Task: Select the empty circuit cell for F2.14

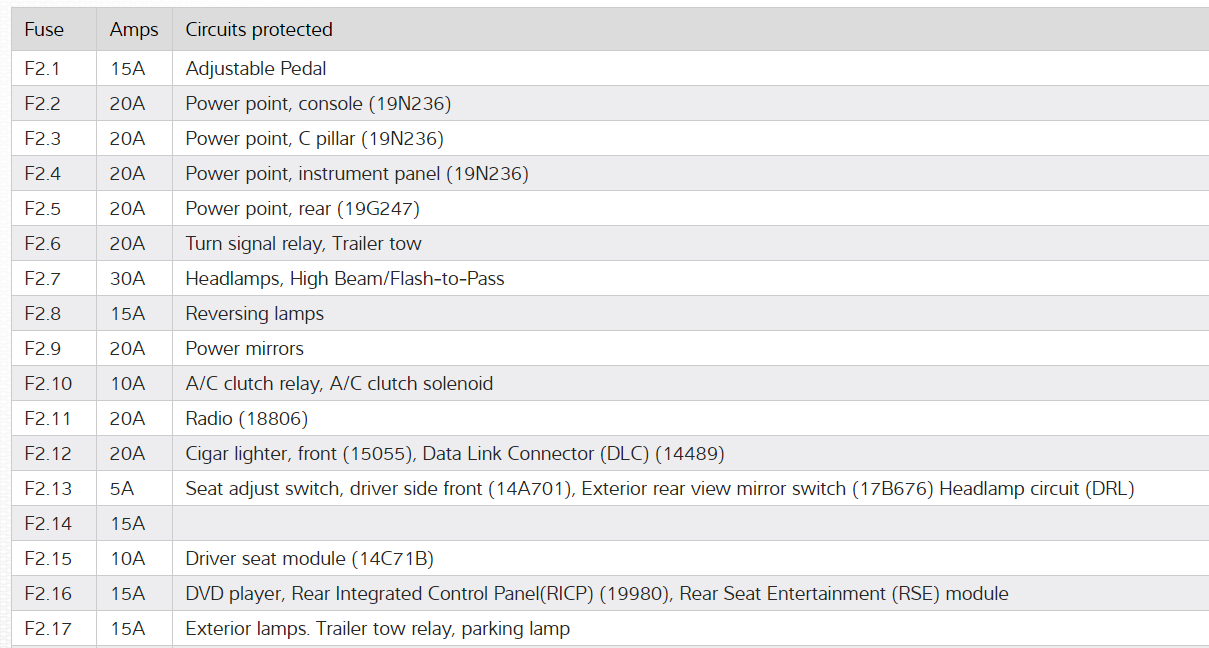Action: point(690,524)
